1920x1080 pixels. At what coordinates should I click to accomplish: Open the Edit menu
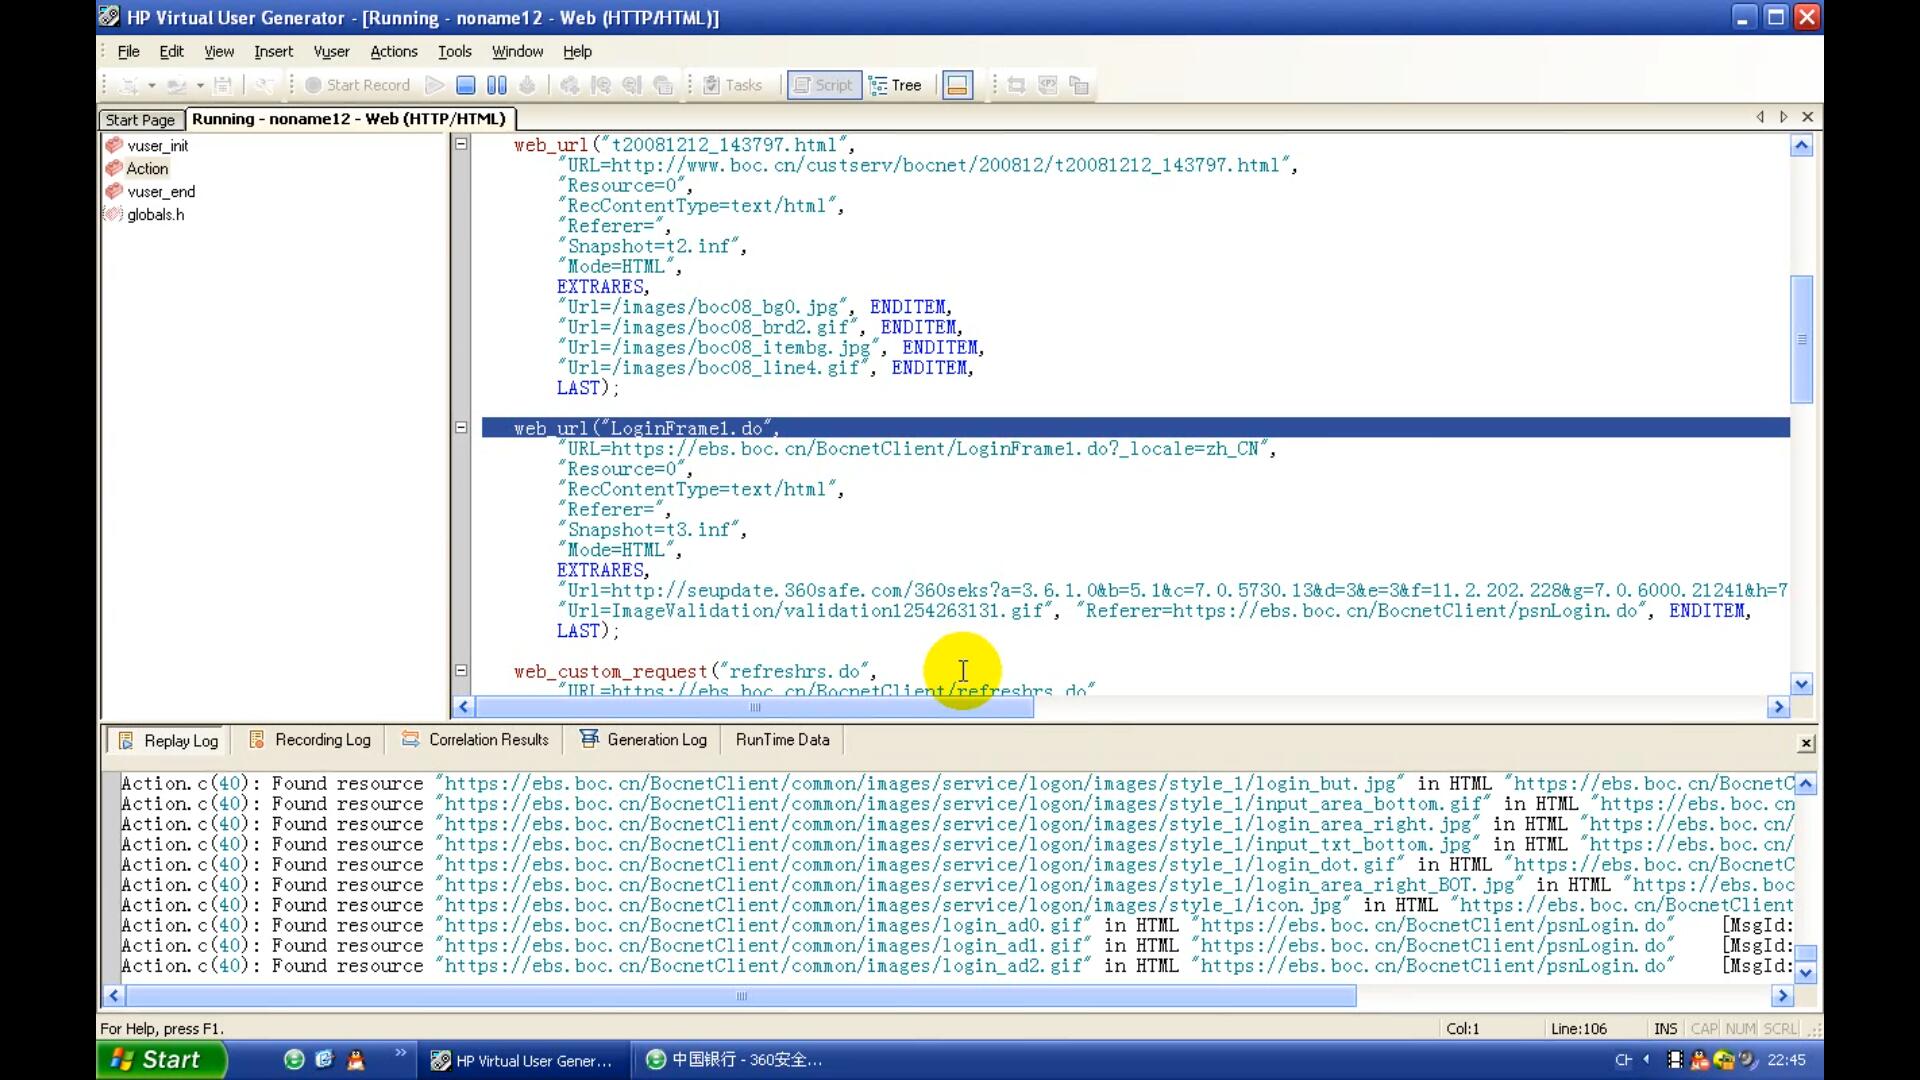172,51
